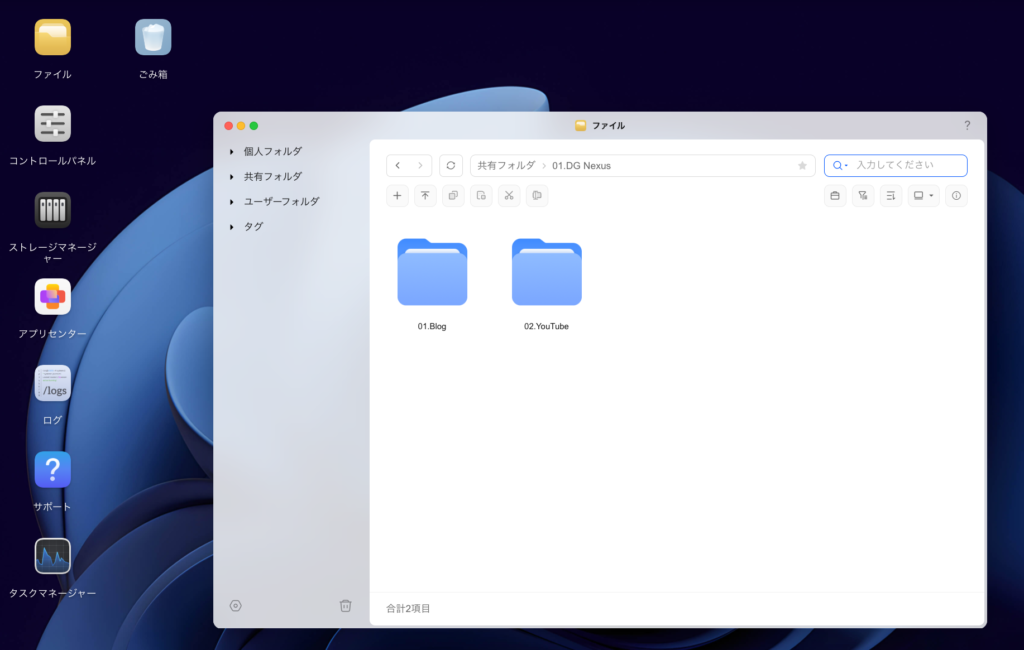Click the scissors cut toolbar icon
This screenshot has width=1024, height=650.
(509, 195)
